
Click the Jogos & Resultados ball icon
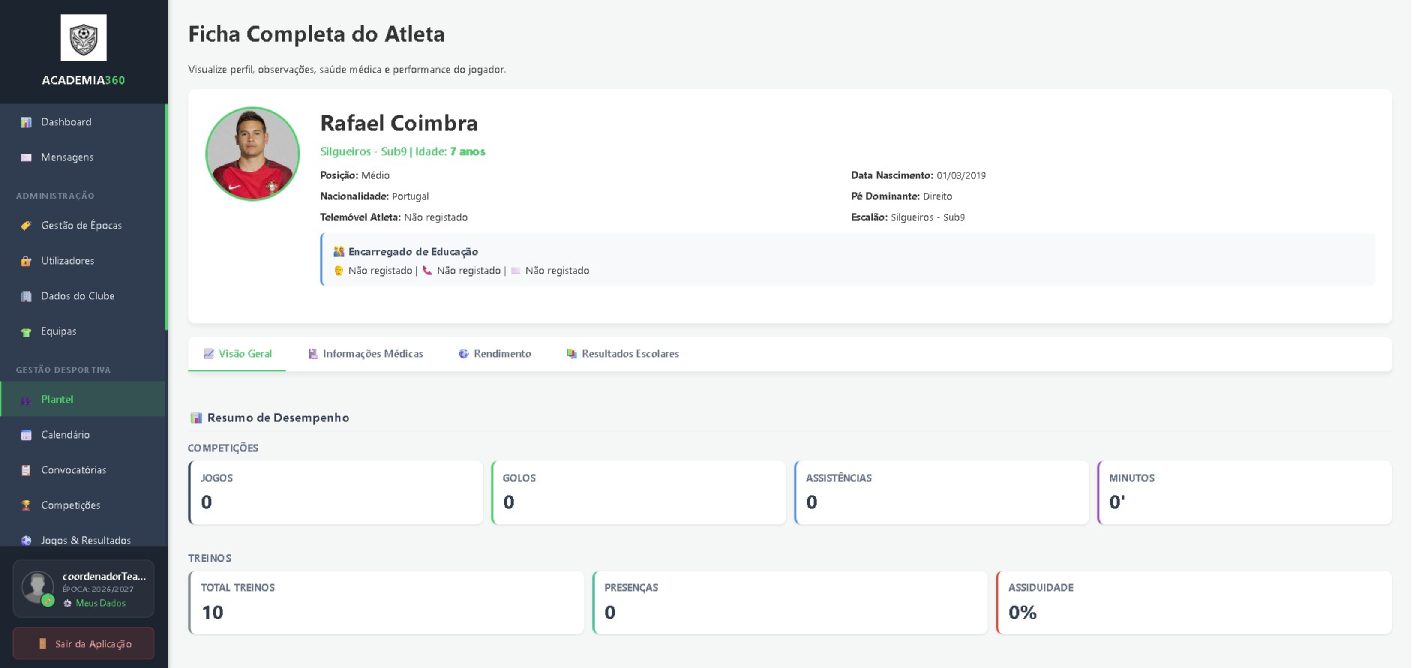tap(26, 540)
